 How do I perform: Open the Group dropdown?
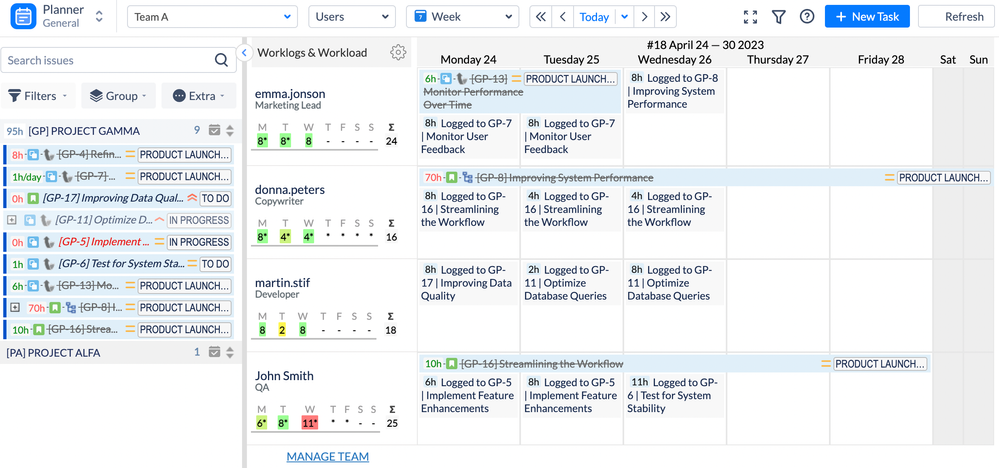coord(118,96)
